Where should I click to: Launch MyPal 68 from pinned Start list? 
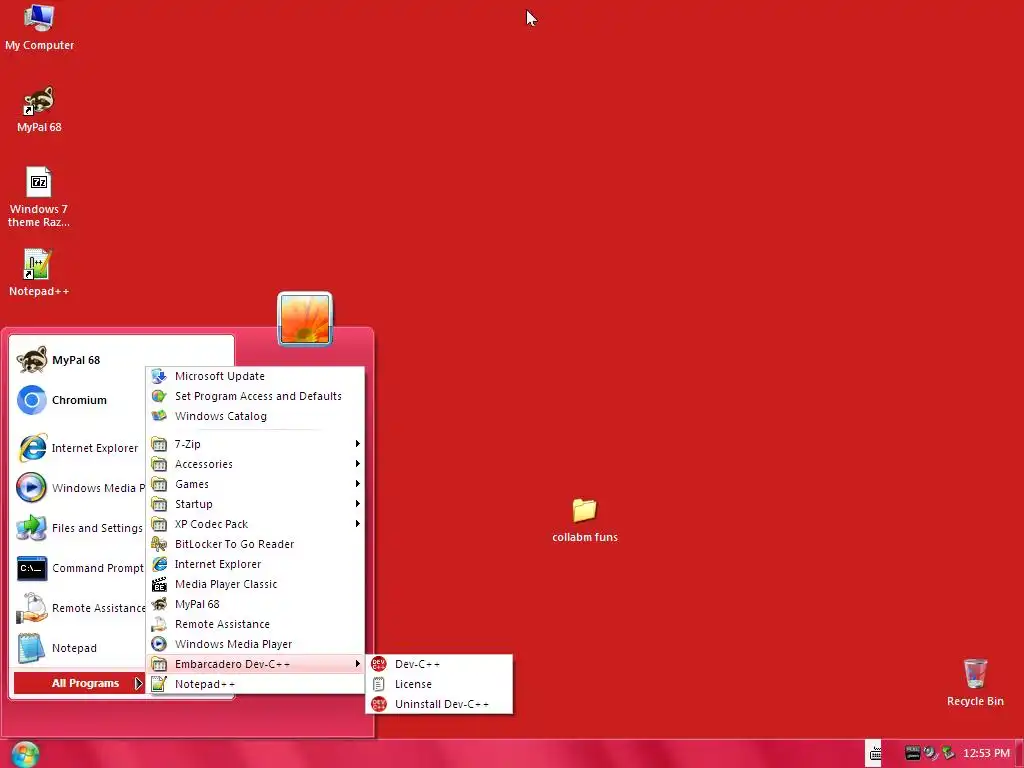pos(78,360)
